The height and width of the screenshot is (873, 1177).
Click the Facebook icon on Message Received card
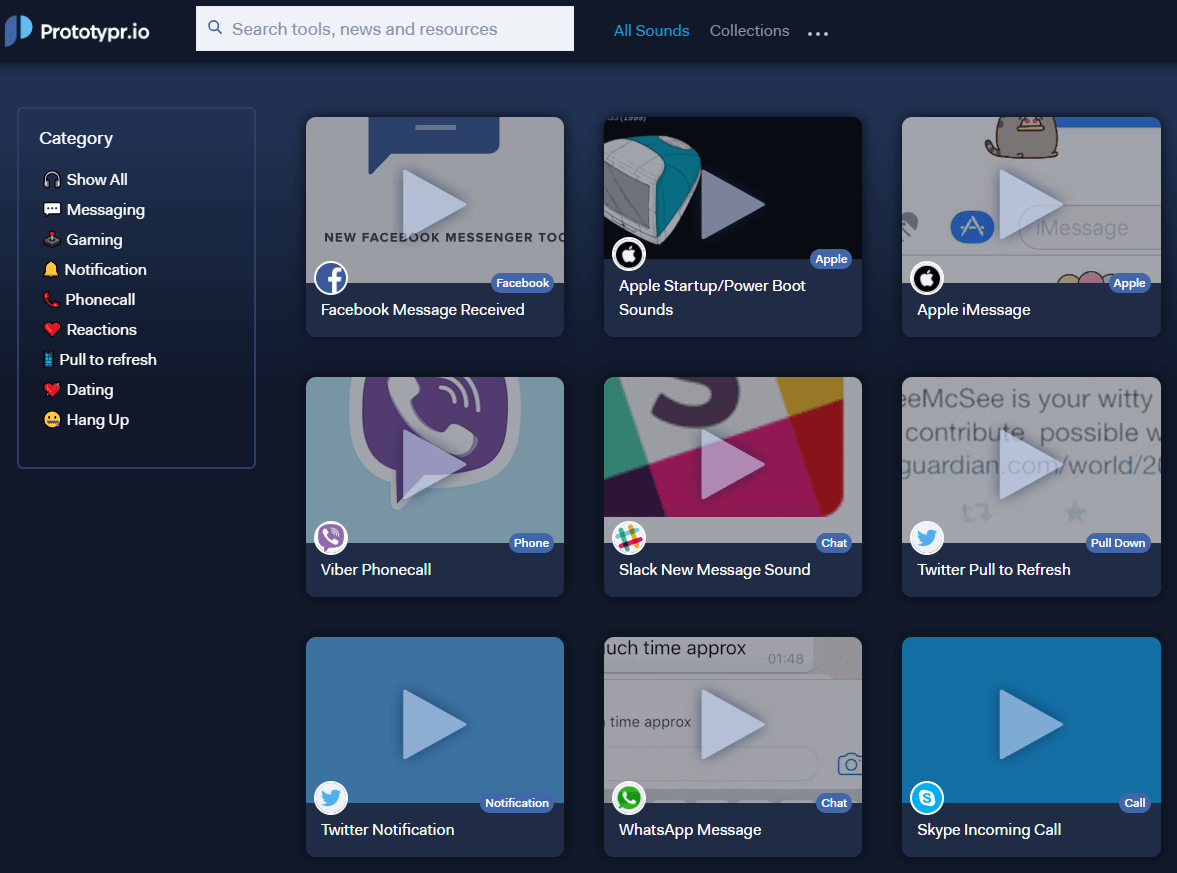[x=331, y=278]
